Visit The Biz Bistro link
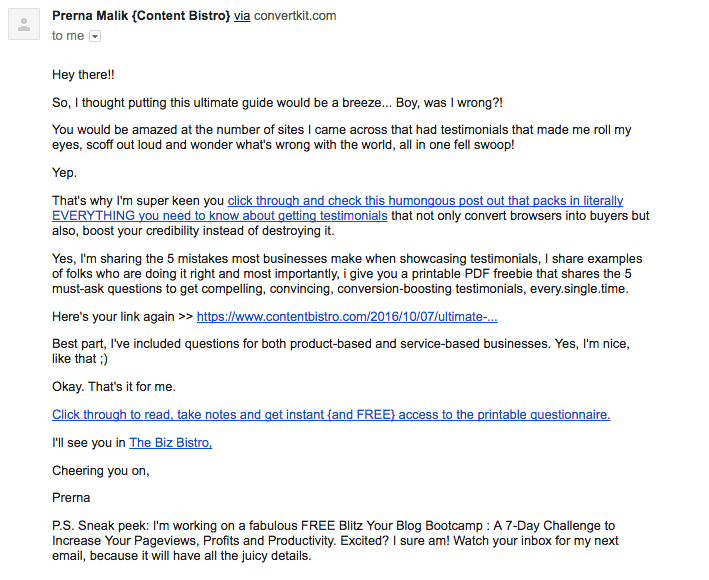 click(170, 443)
